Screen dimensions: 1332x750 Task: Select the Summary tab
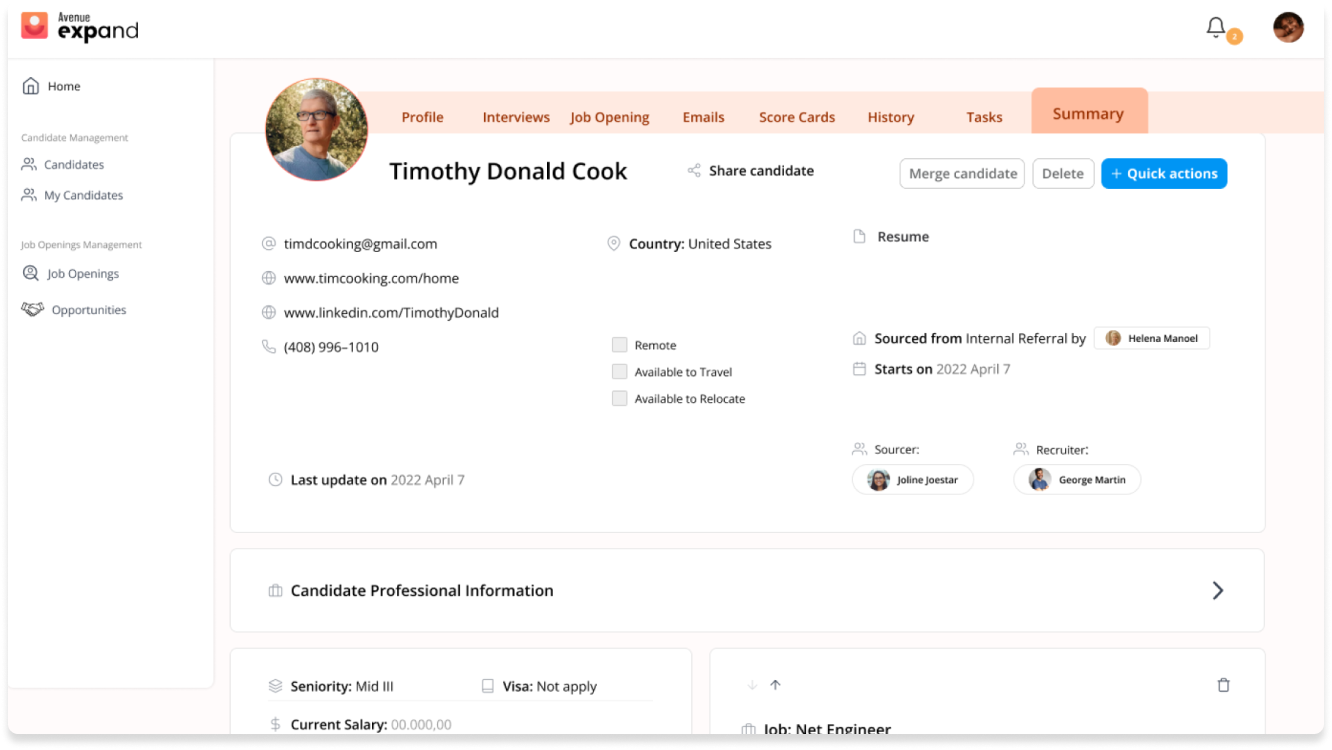tap(1089, 113)
